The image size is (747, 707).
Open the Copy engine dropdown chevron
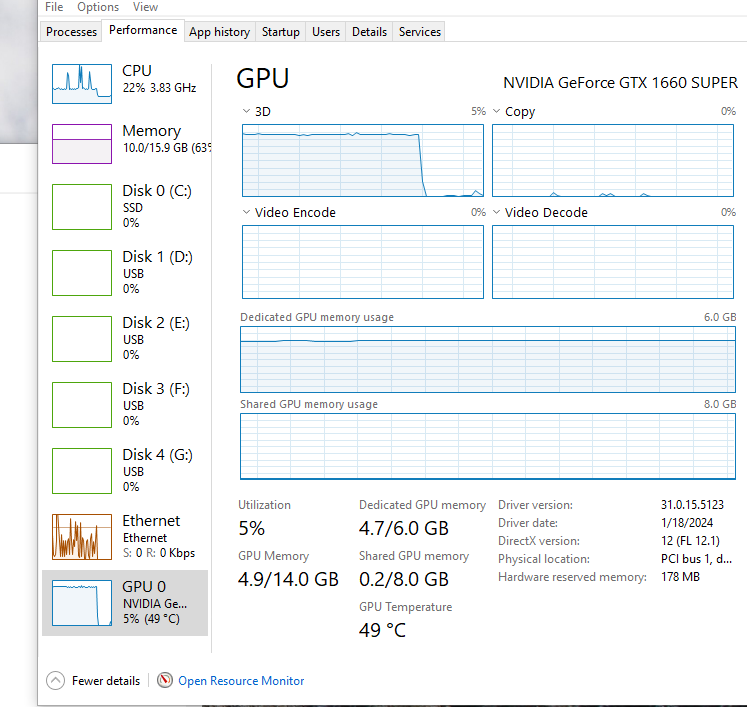coord(496,111)
